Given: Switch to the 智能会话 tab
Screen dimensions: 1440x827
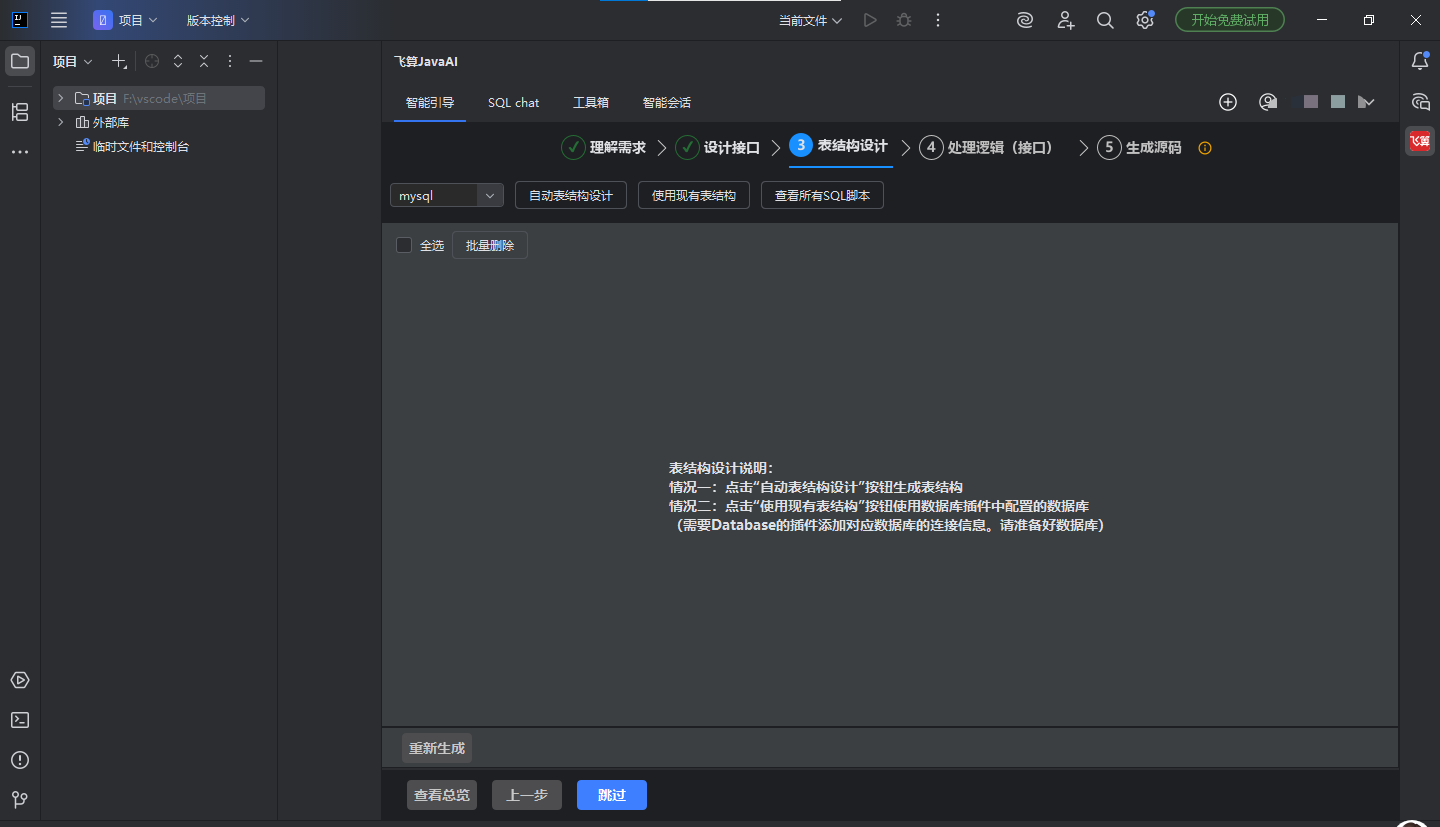Looking at the screenshot, I should pos(667,102).
